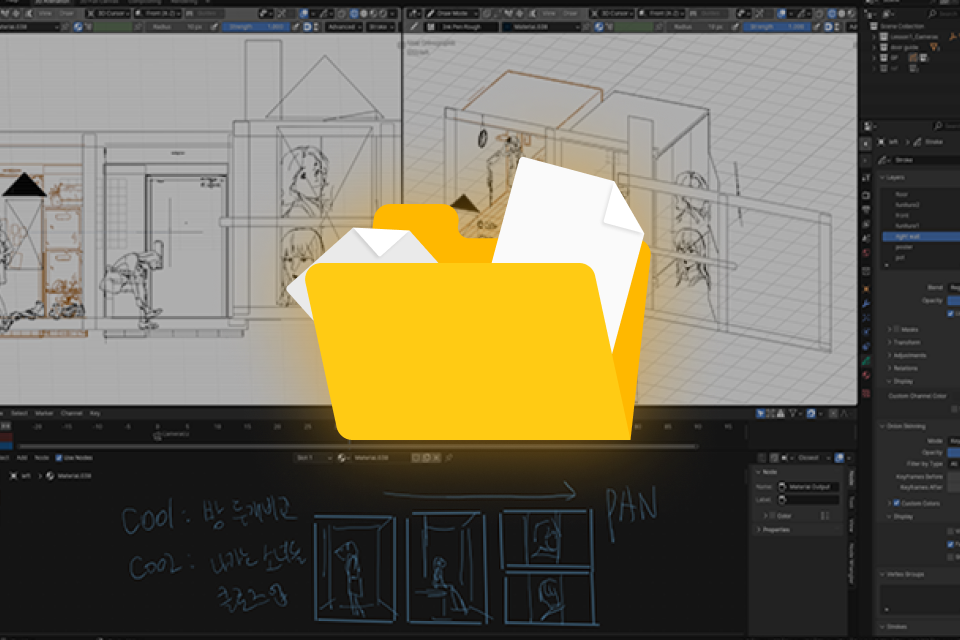Open the orange Object properties tab icon
Viewport: 960px width, 640px height.
click(866, 288)
